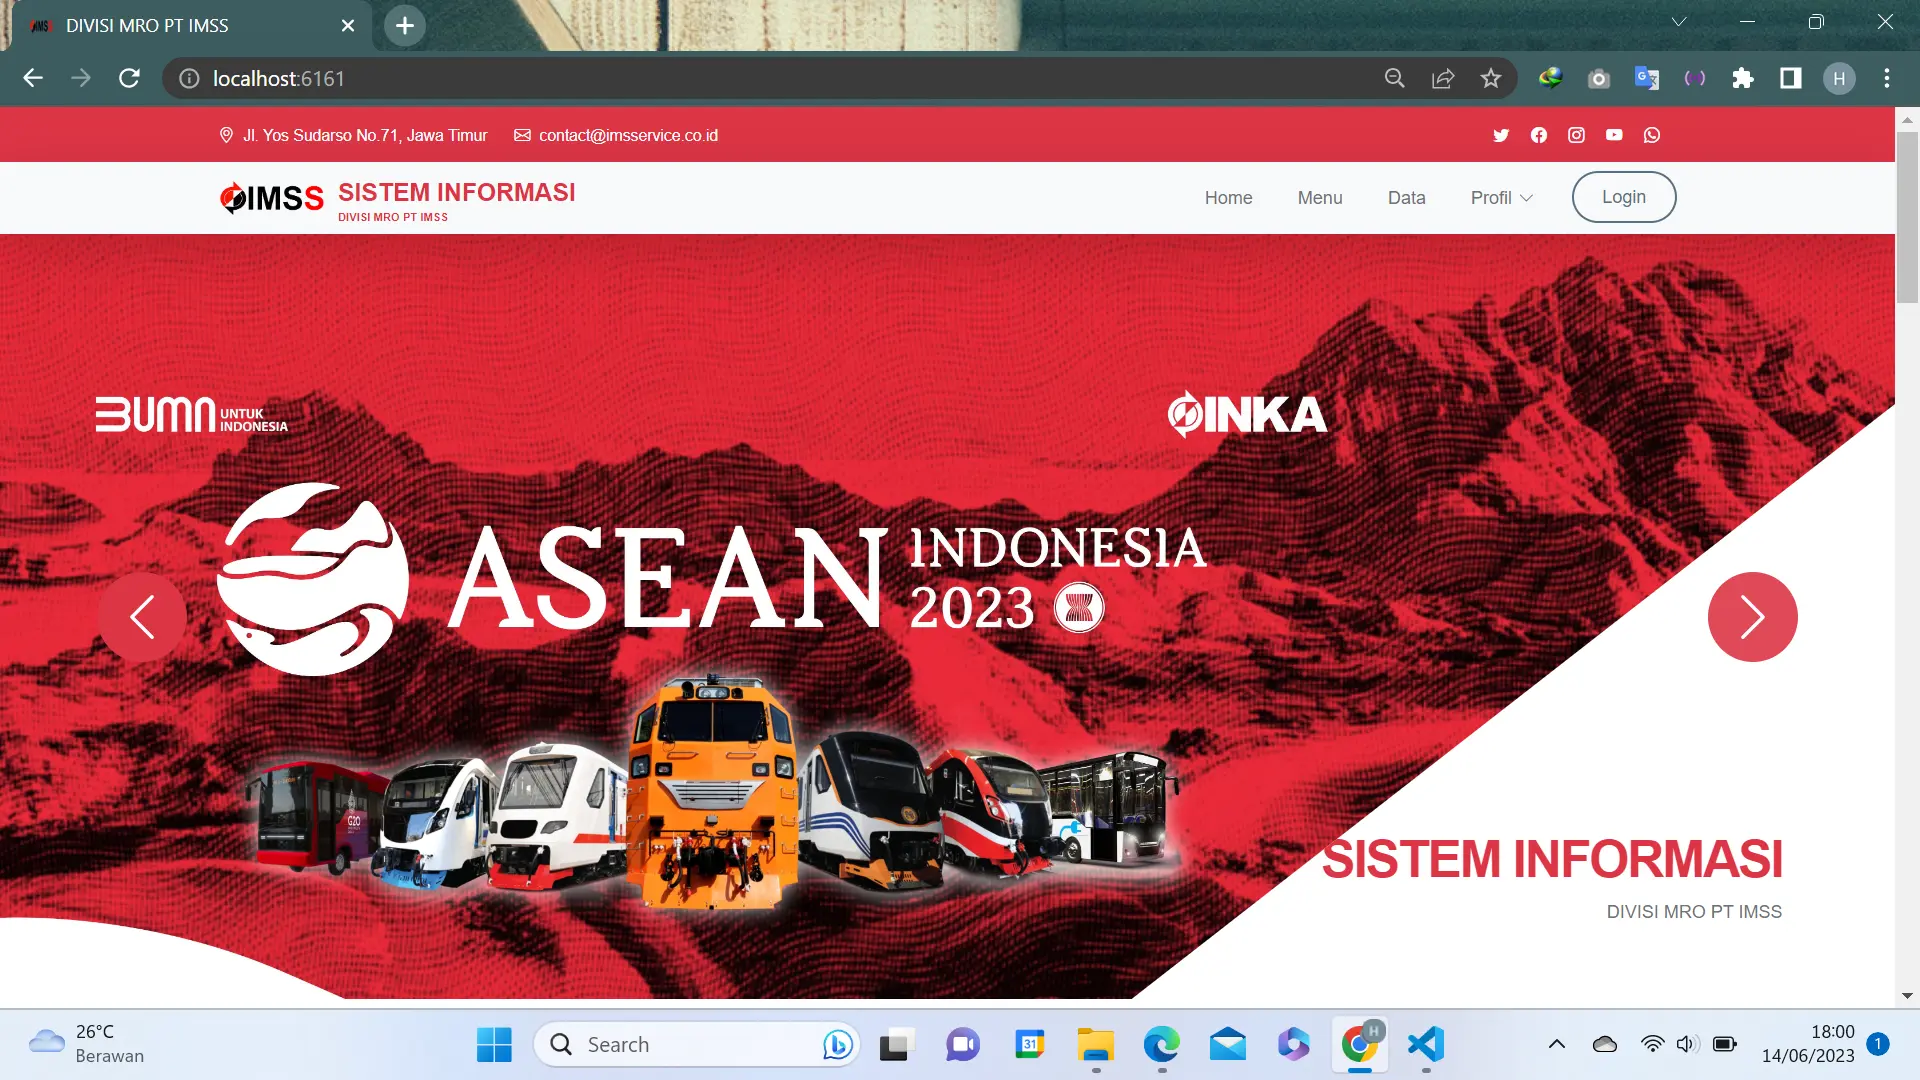Go back in browser history

pos(33,78)
